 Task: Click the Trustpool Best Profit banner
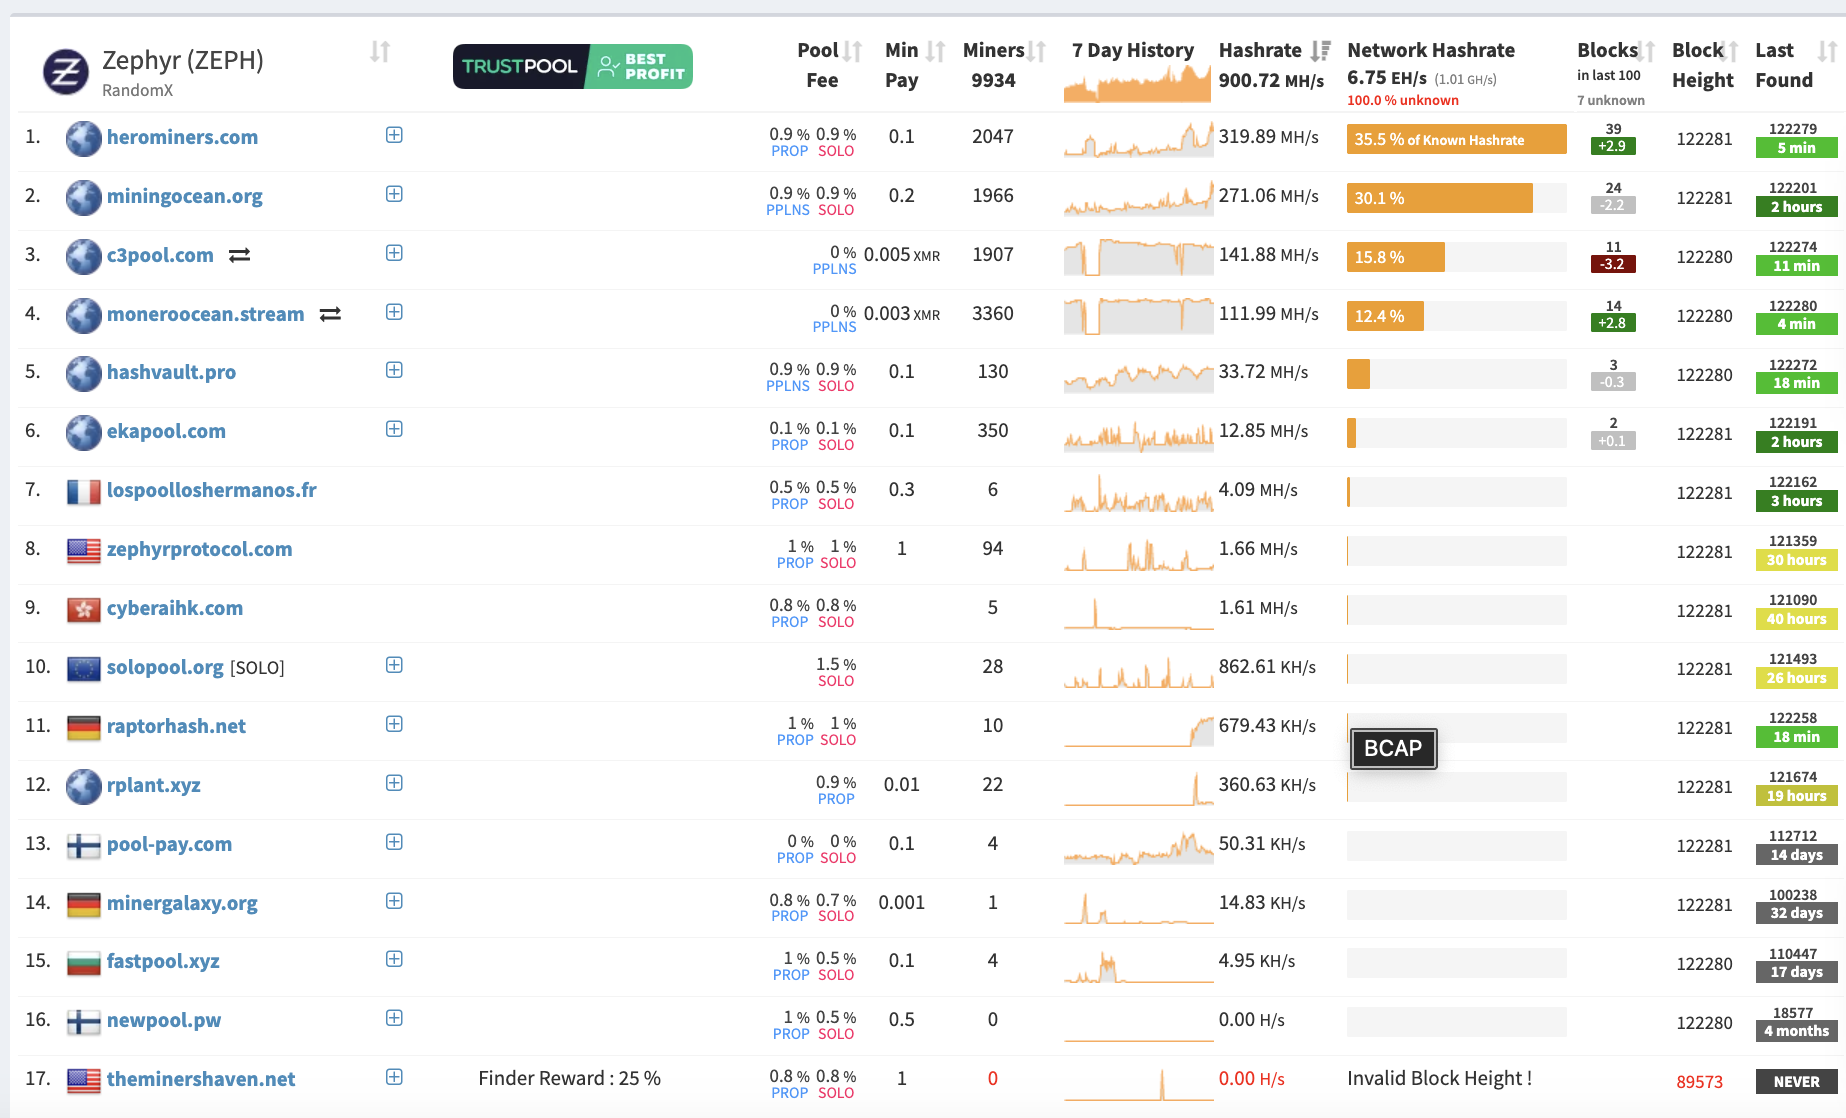tap(573, 67)
